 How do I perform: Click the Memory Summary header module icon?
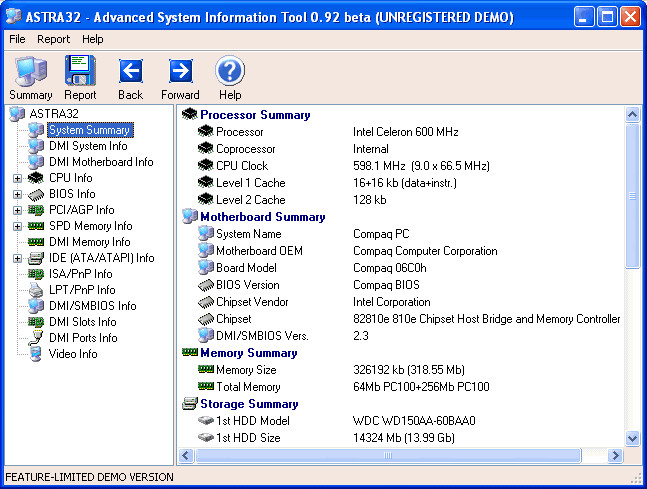pos(190,352)
